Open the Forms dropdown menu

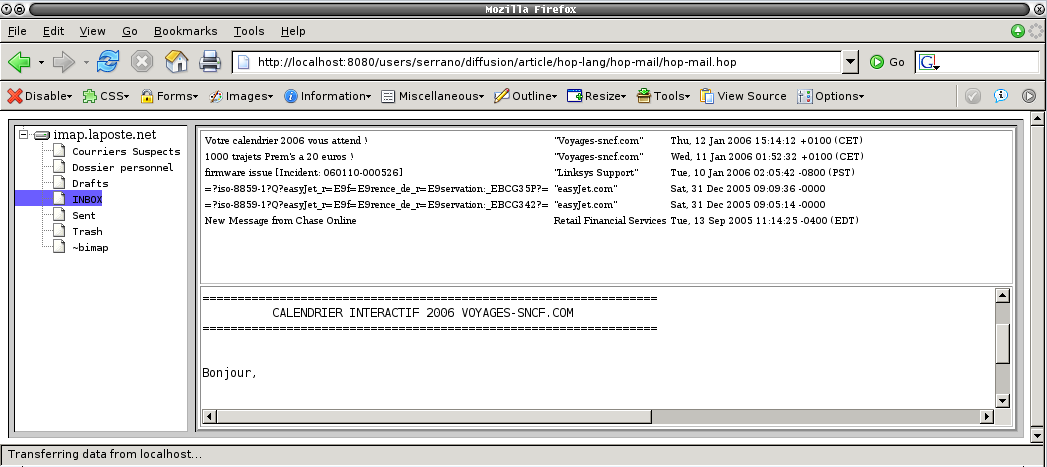170,96
